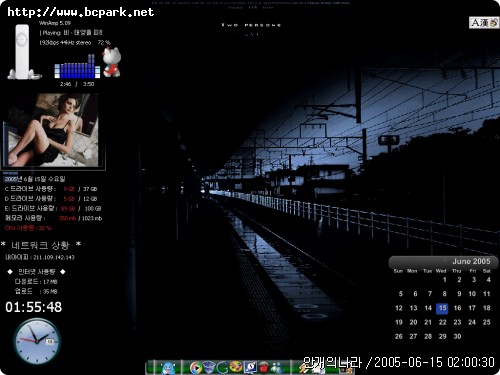Select day 26 on the June calendar
500x375 pixels.
coord(399,336)
